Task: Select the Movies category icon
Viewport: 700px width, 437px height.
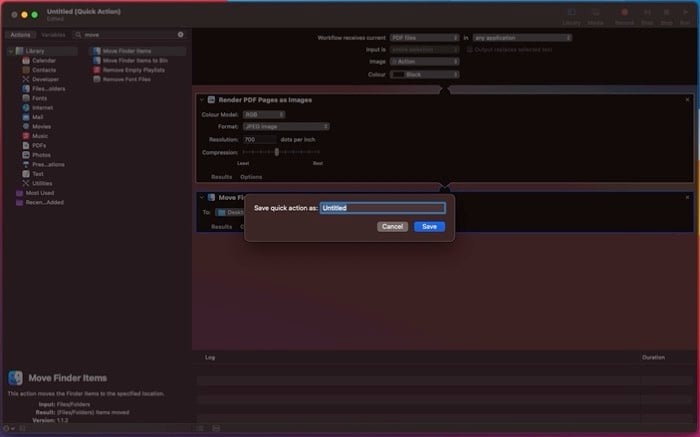Action: (x=26, y=126)
